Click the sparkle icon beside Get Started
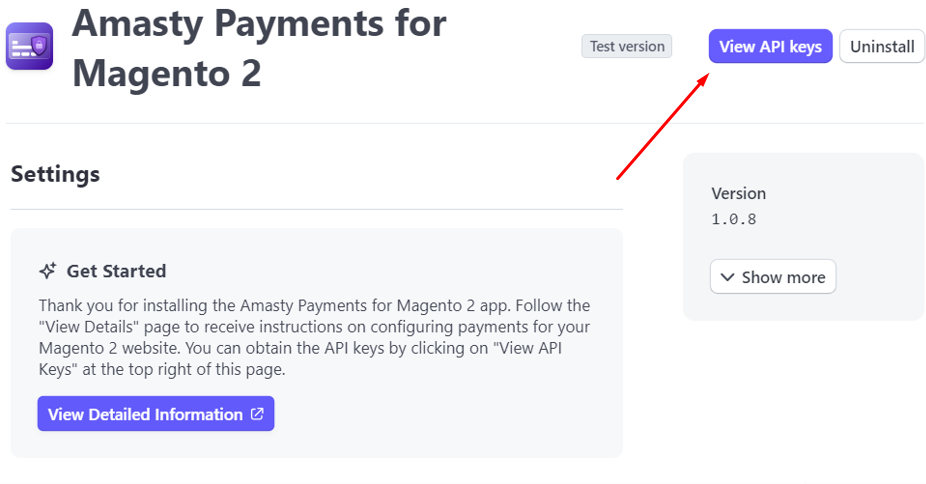The height and width of the screenshot is (484, 926). 48,271
